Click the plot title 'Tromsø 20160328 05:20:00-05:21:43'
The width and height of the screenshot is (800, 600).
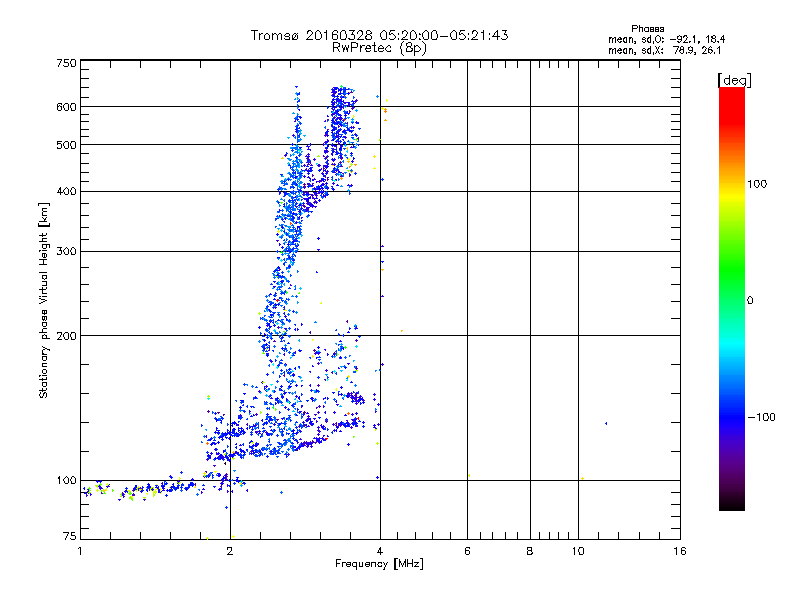[379, 35]
